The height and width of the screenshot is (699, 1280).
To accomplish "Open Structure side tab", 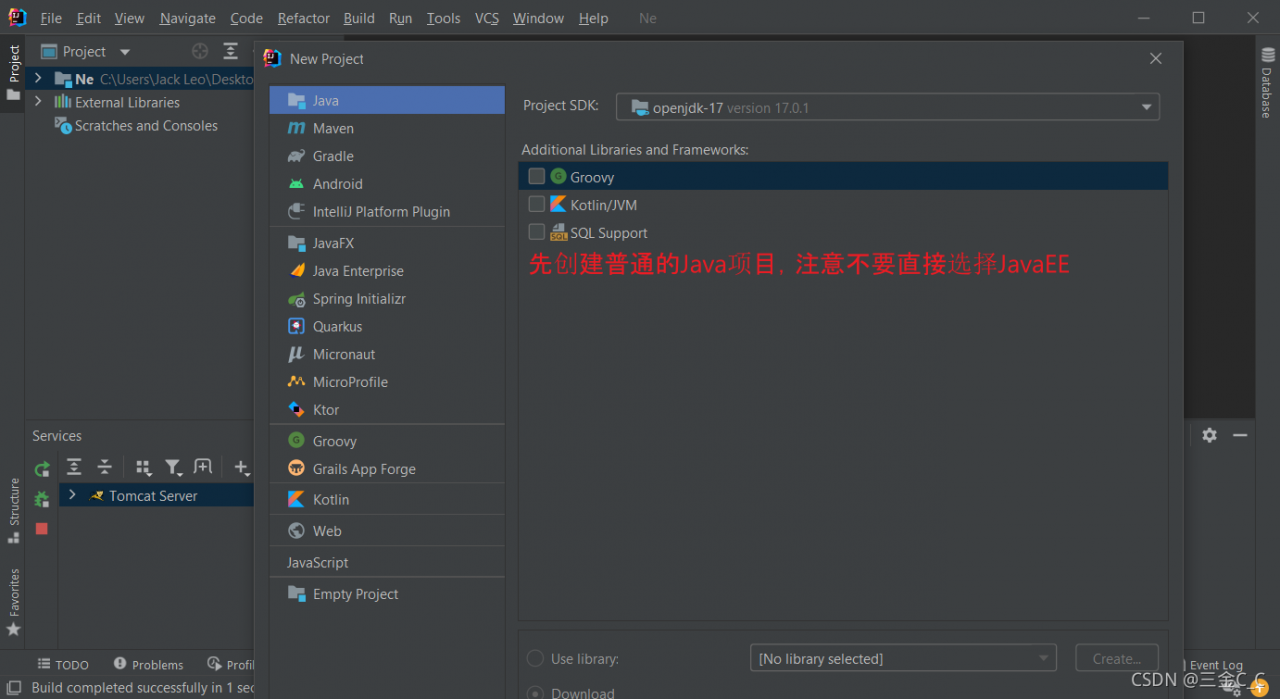I will (x=14, y=510).
